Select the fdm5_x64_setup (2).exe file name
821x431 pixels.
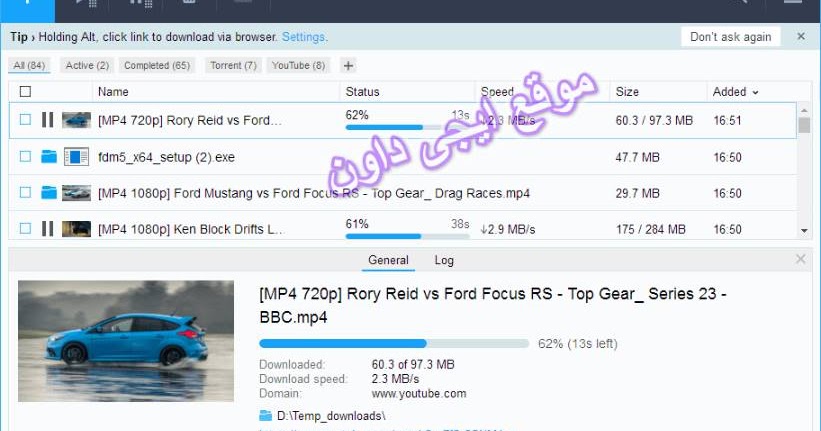tap(166, 157)
